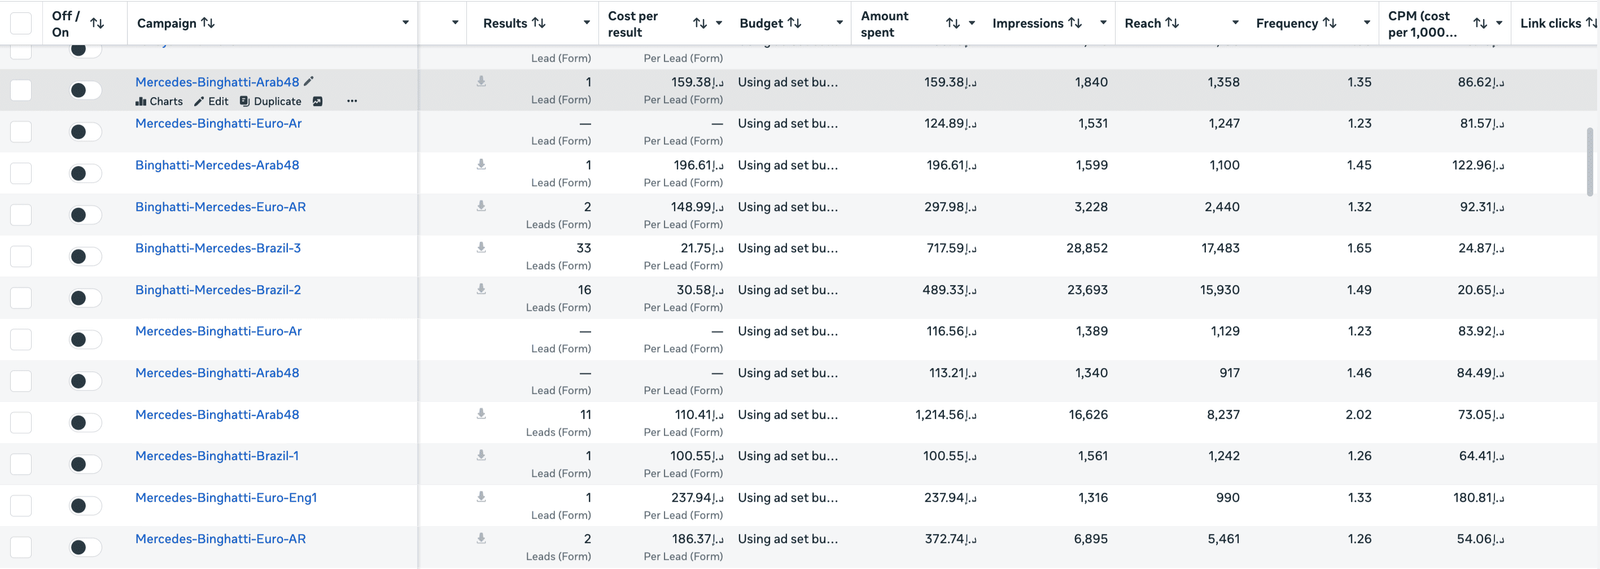This screenshot has height=569, width=1600.
Task: Open the Binghatti-Mercedes-Arab48 campaign link
Action: coord(217,165)
